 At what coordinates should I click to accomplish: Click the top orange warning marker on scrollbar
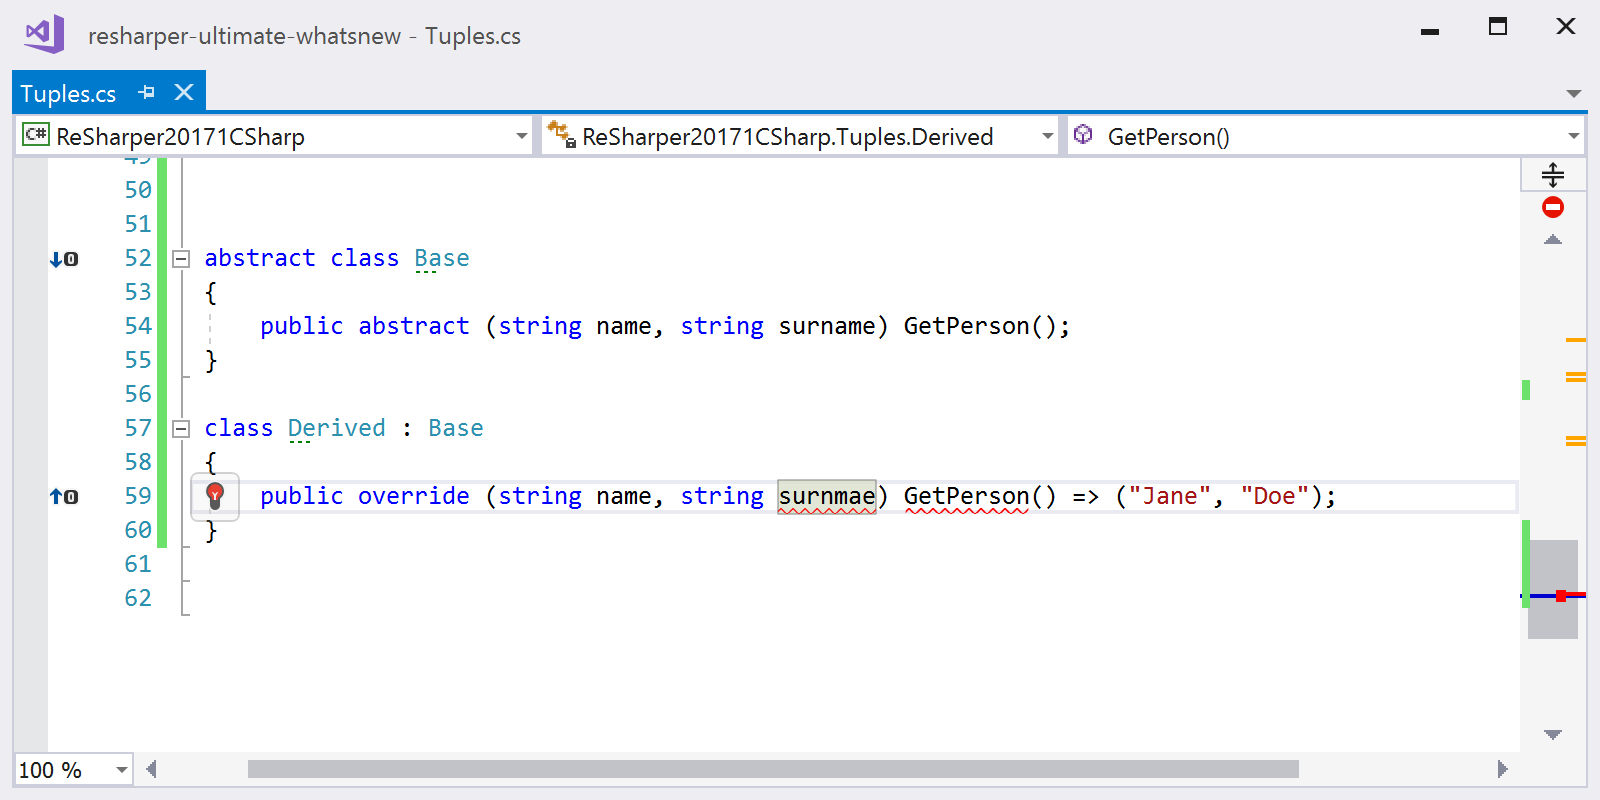[x=1576, y=340]
